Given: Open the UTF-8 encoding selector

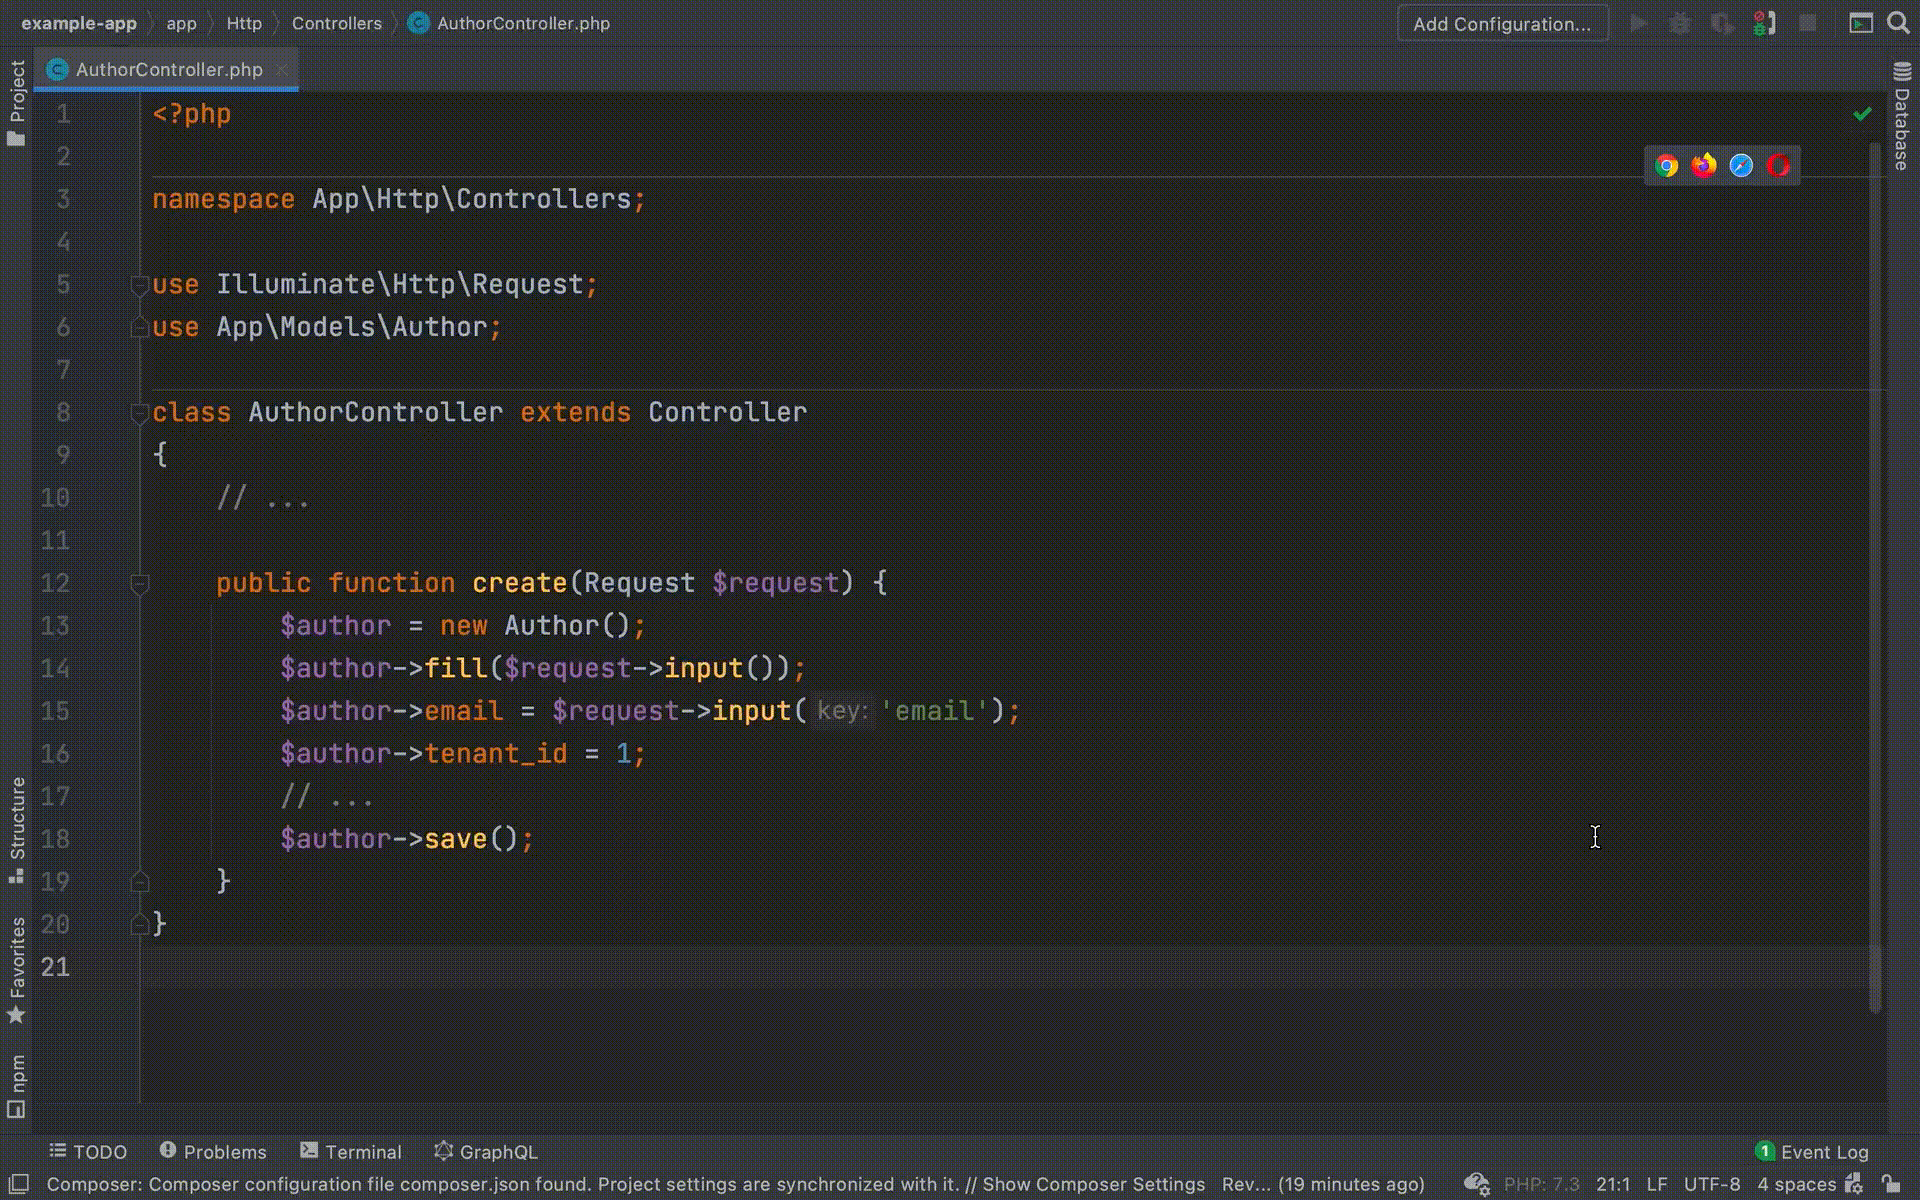Looking at the screenshot, I should pyautogui.click(x=1711, y=1184).
